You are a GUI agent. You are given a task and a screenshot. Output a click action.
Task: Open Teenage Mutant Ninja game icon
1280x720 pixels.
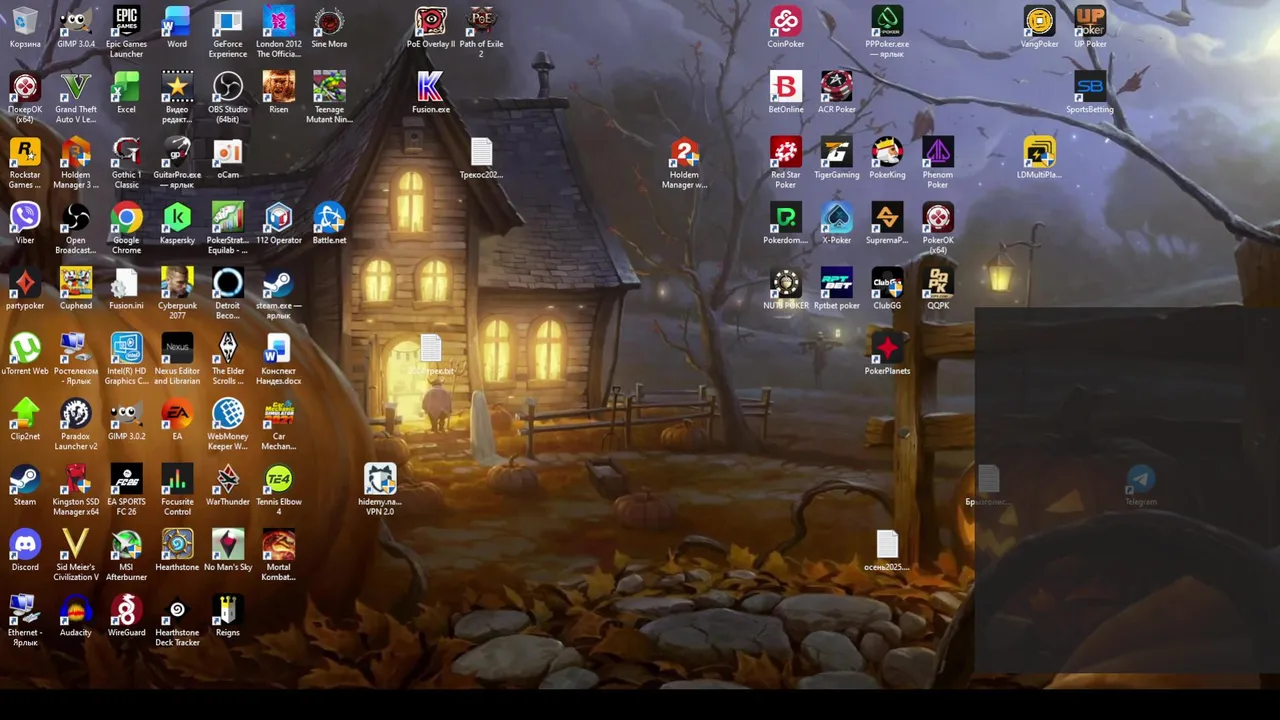[329, 98]
